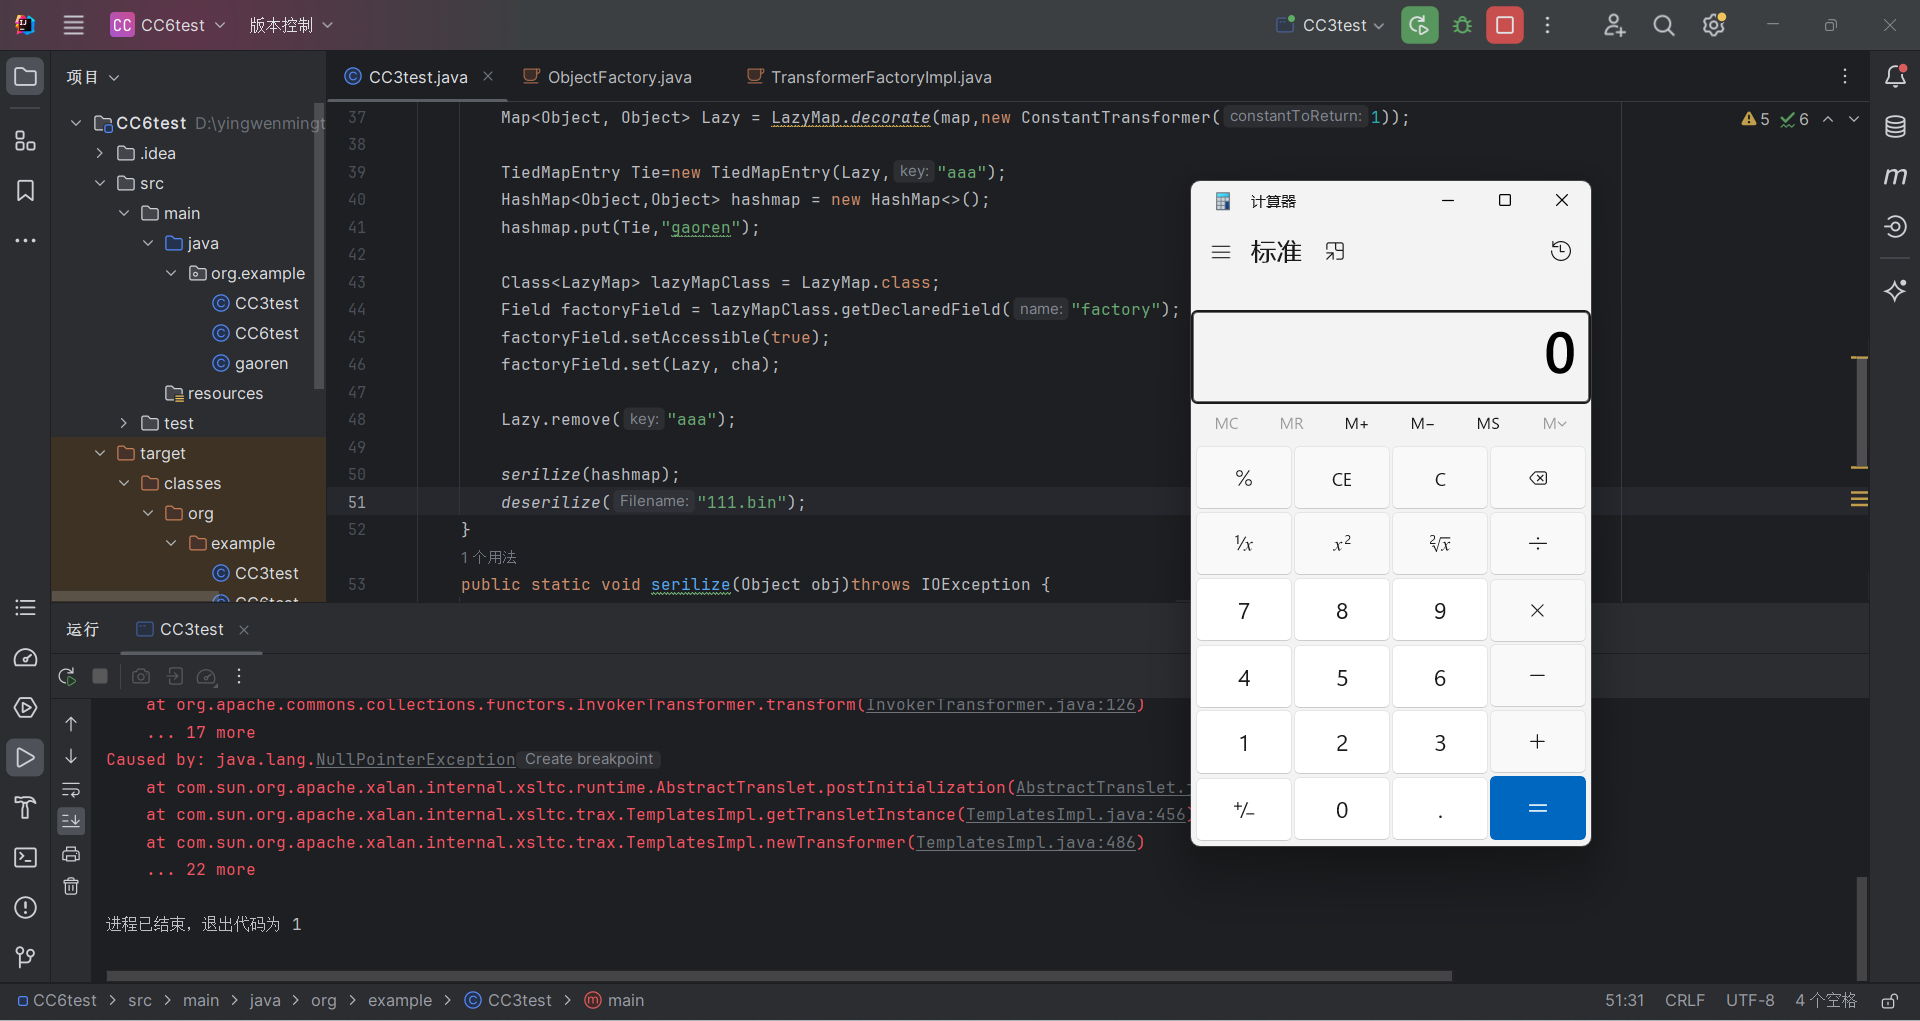The height and width of the screenshot is (1021, 1920).
Task: Rerun CC3test with the green run button
Action: coord(1419,25)
